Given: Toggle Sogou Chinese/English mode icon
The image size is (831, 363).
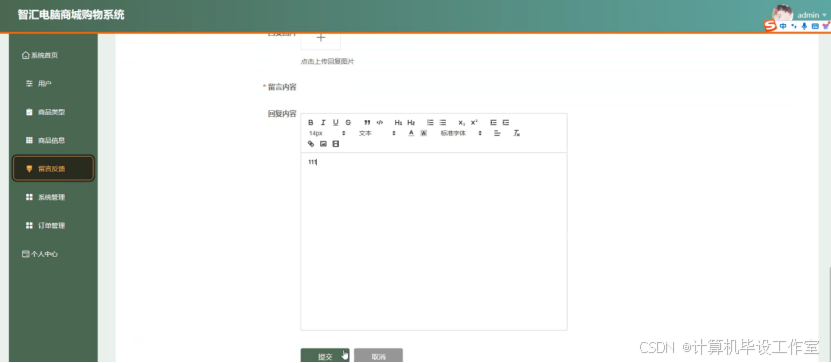Looking at the screenshot, I should (783, 26).
